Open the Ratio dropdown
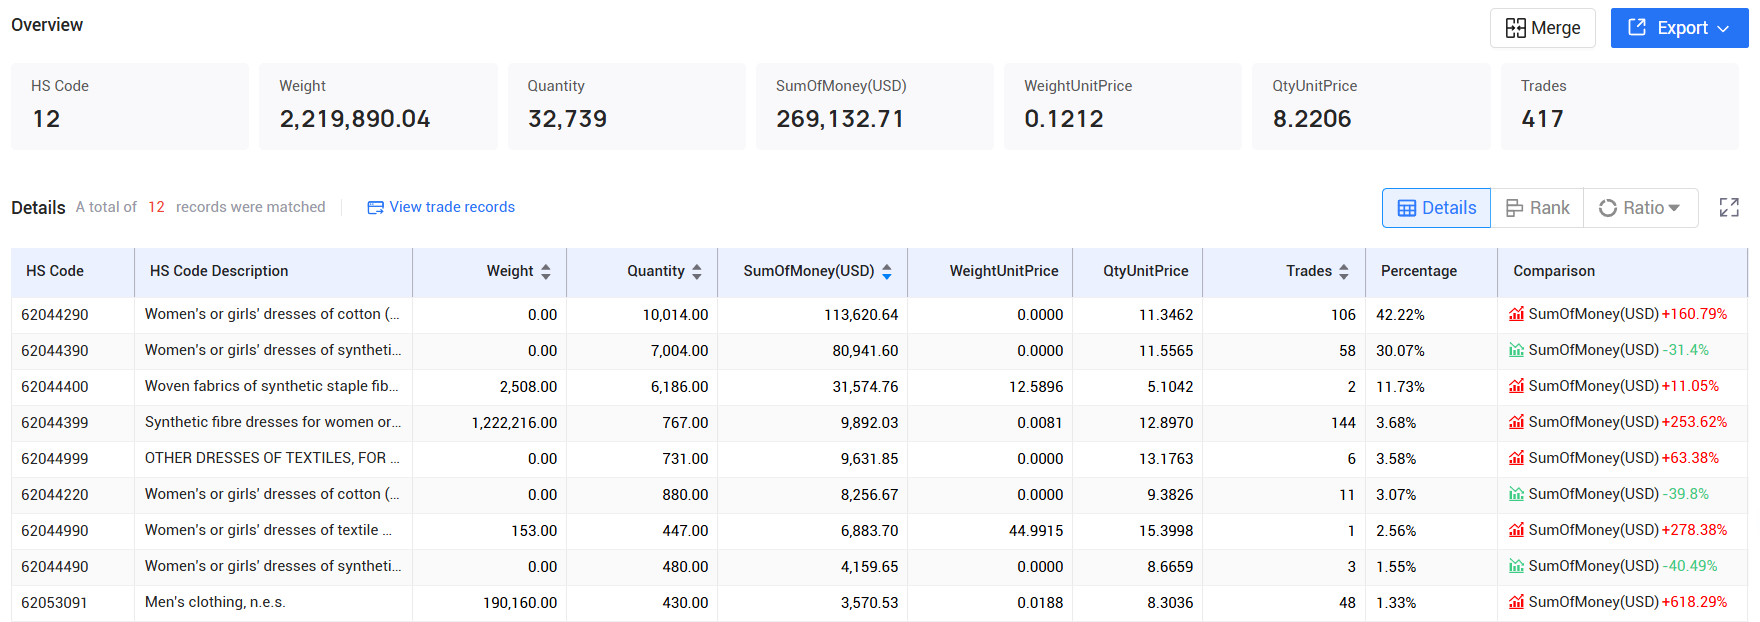 point(1640,208)
